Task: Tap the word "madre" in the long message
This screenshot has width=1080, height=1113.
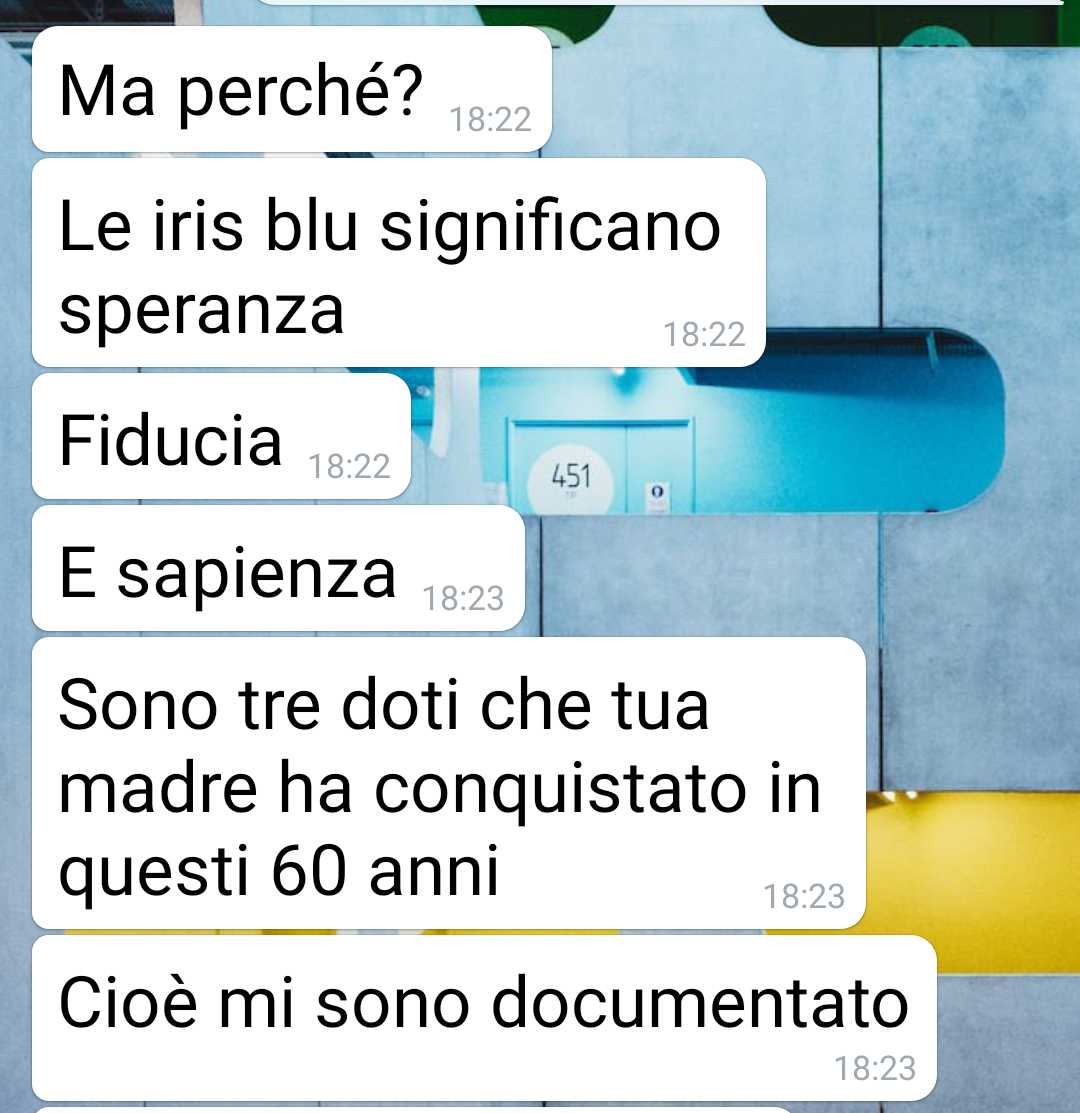Action: coord(158,788)
